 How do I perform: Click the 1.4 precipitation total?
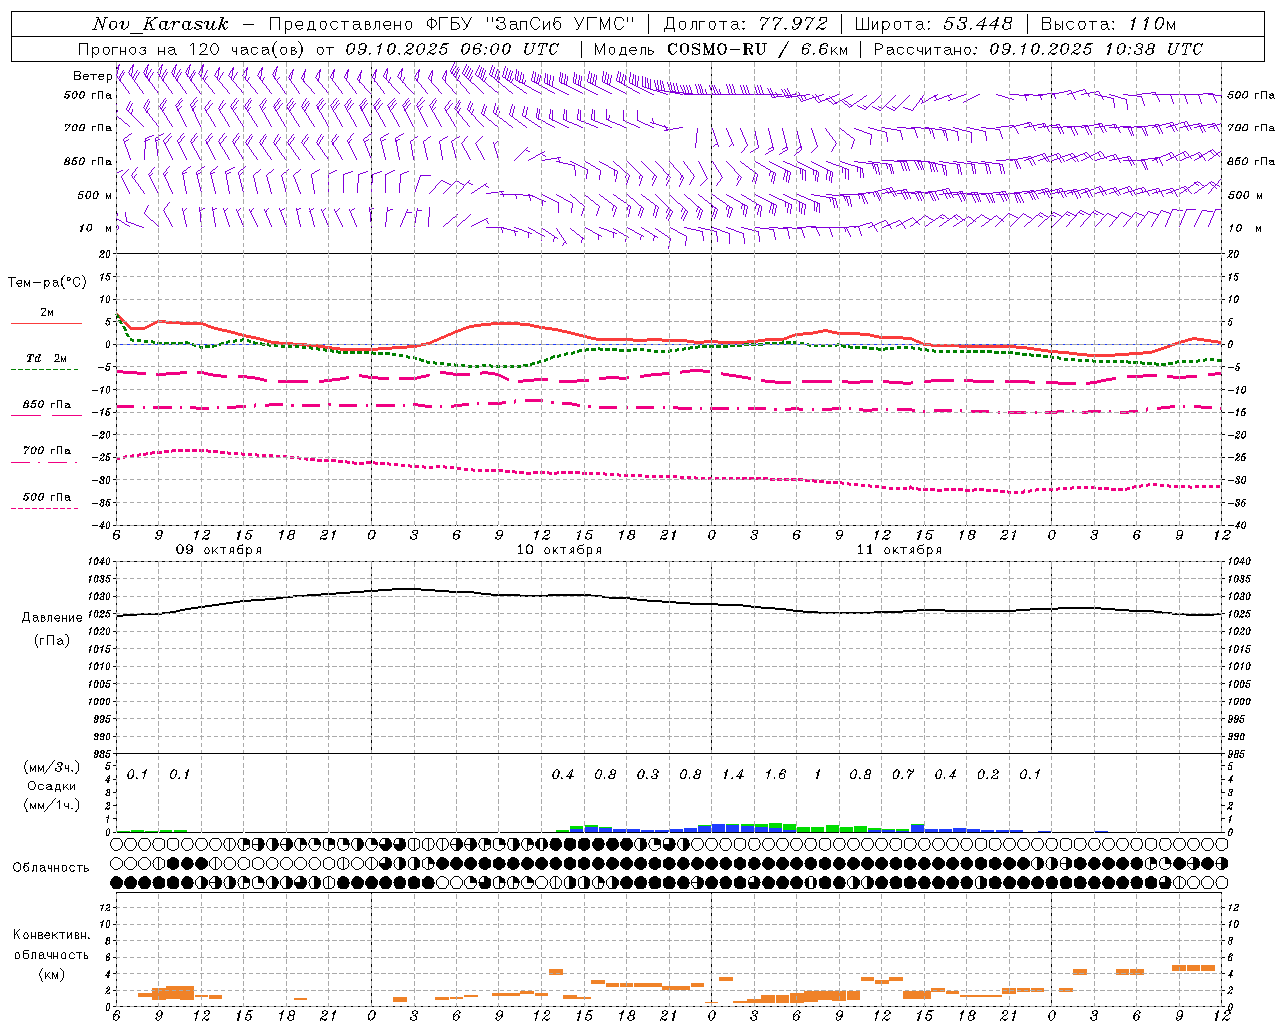coord(733,774)
